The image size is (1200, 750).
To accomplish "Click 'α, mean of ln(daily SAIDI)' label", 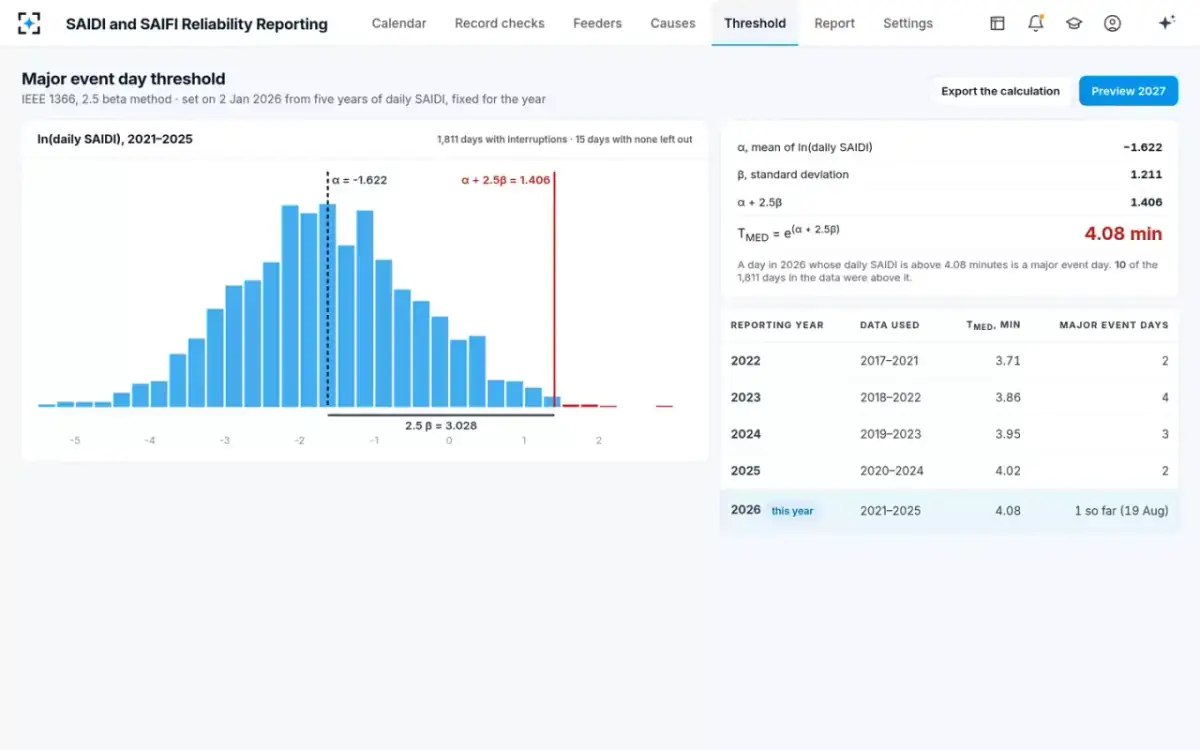I will pos(805,147).
